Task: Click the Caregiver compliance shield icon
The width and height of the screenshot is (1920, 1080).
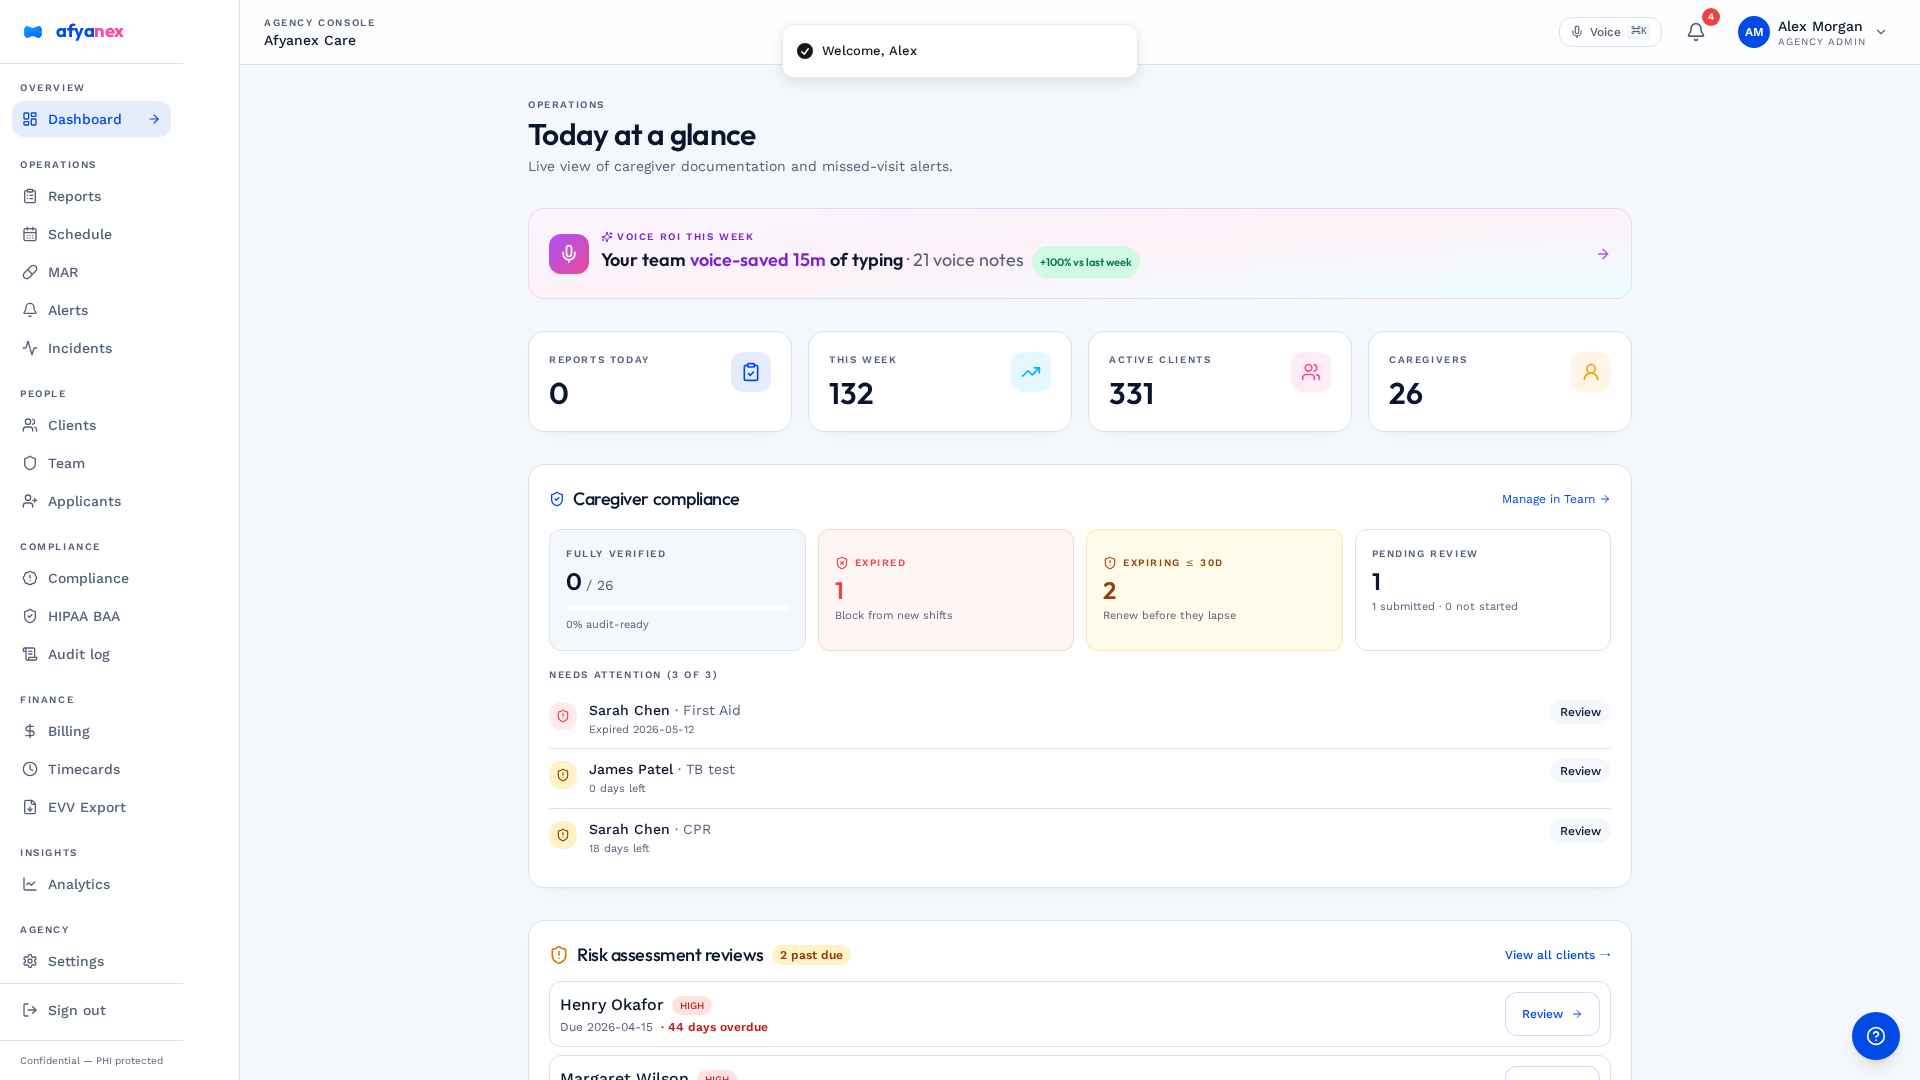Action: coord(557,499)
